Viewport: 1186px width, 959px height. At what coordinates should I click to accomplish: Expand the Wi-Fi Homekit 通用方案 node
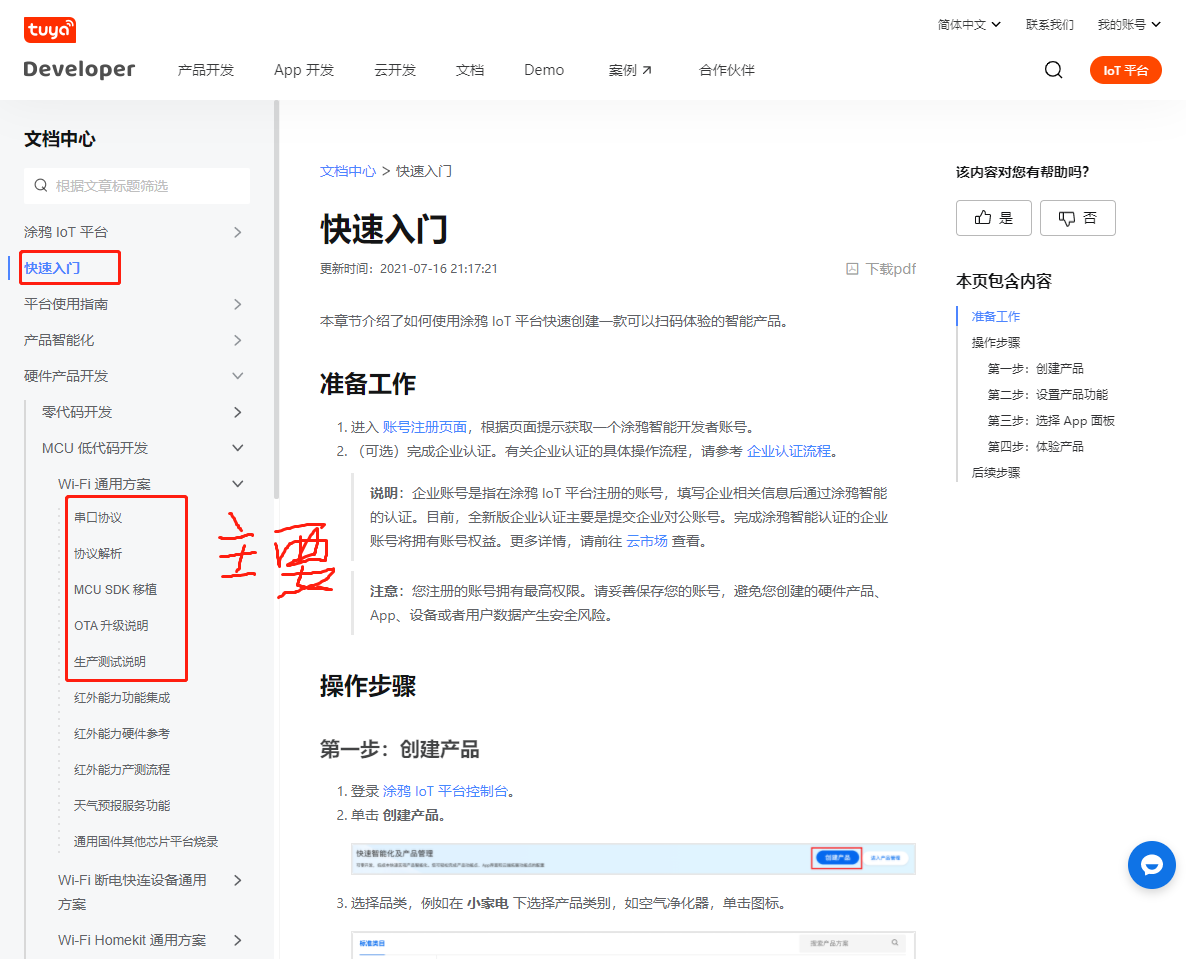pos(238,940)
